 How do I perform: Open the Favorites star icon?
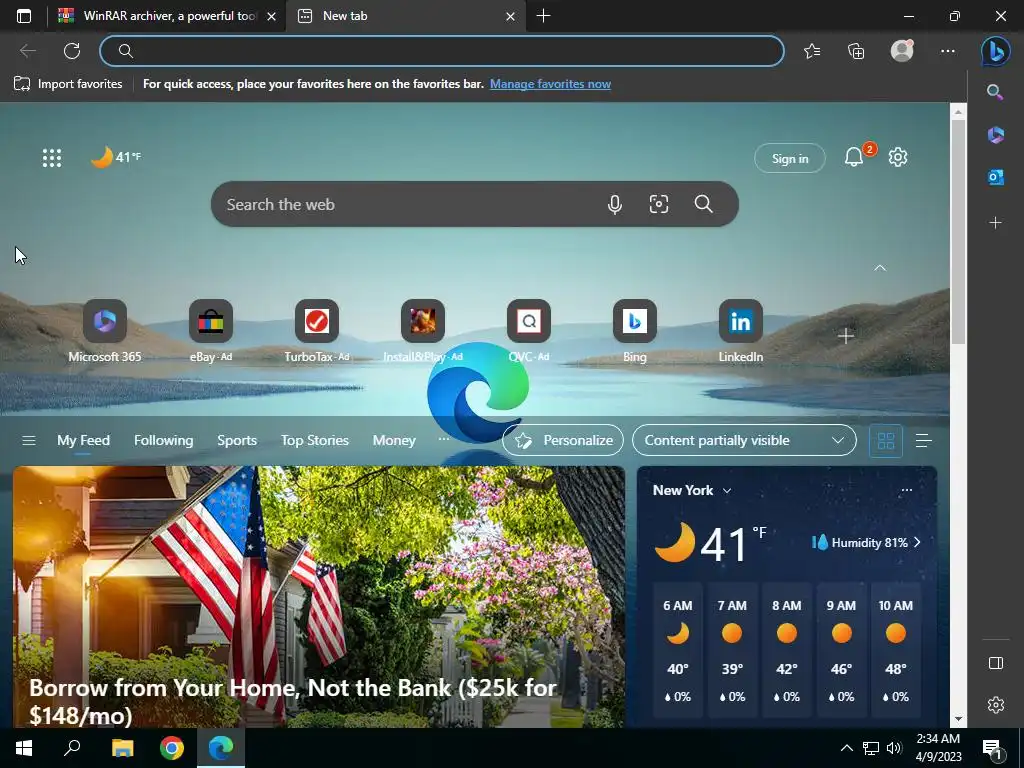pyautogui.click(x=812, y=51)
